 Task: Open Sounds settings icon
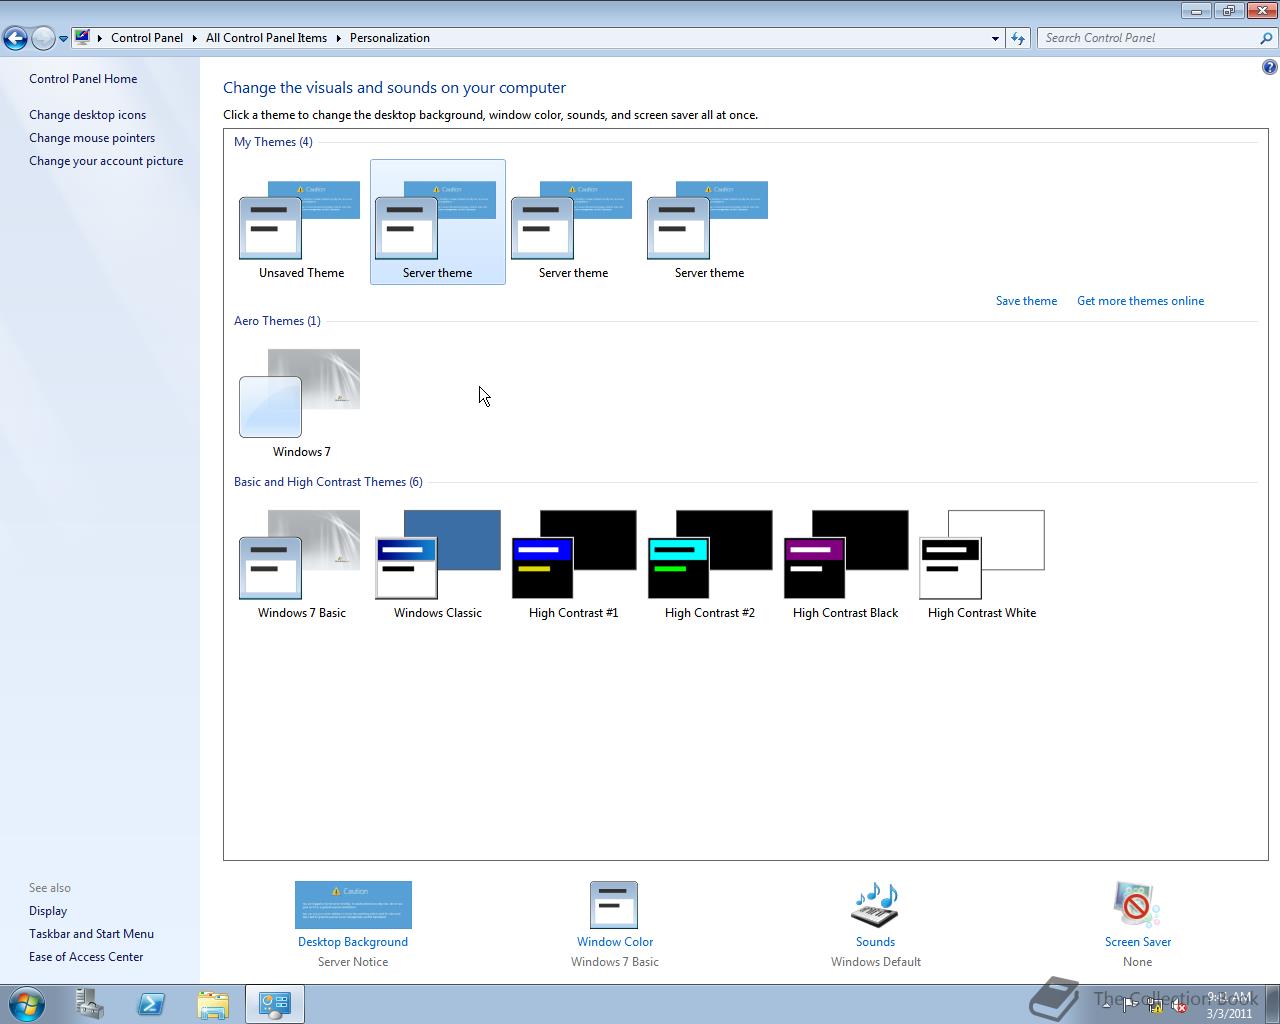875,905
